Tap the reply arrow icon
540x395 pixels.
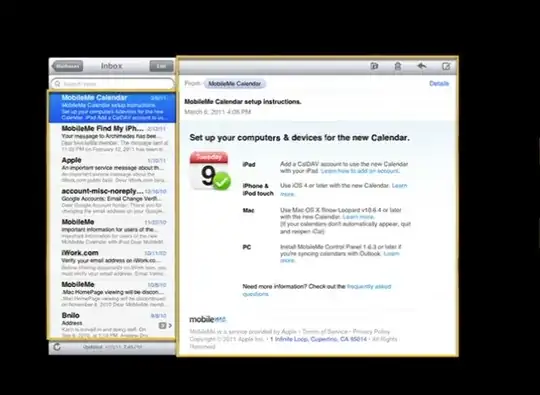click(422, 66)
